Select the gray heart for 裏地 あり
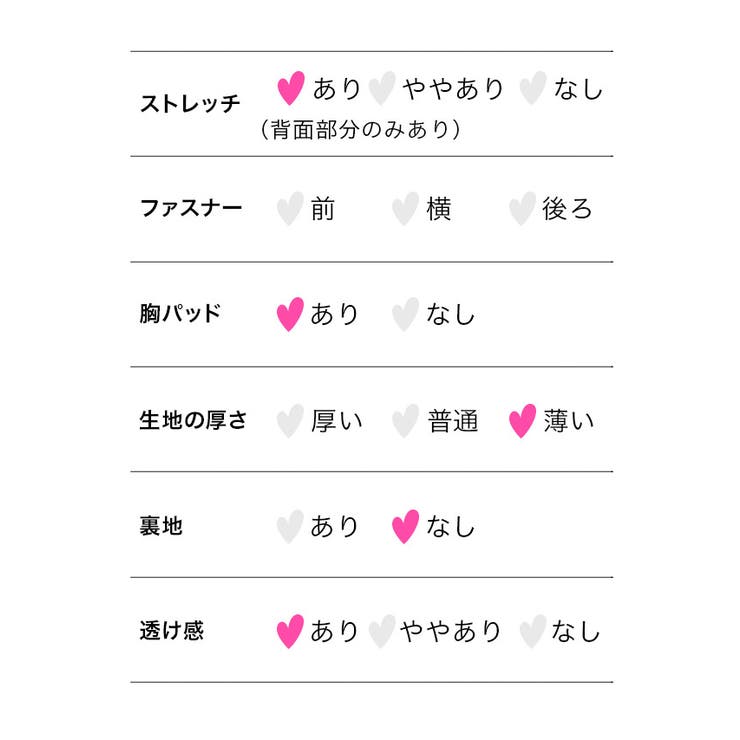740x740 pixels. click(x=289, y=526)
